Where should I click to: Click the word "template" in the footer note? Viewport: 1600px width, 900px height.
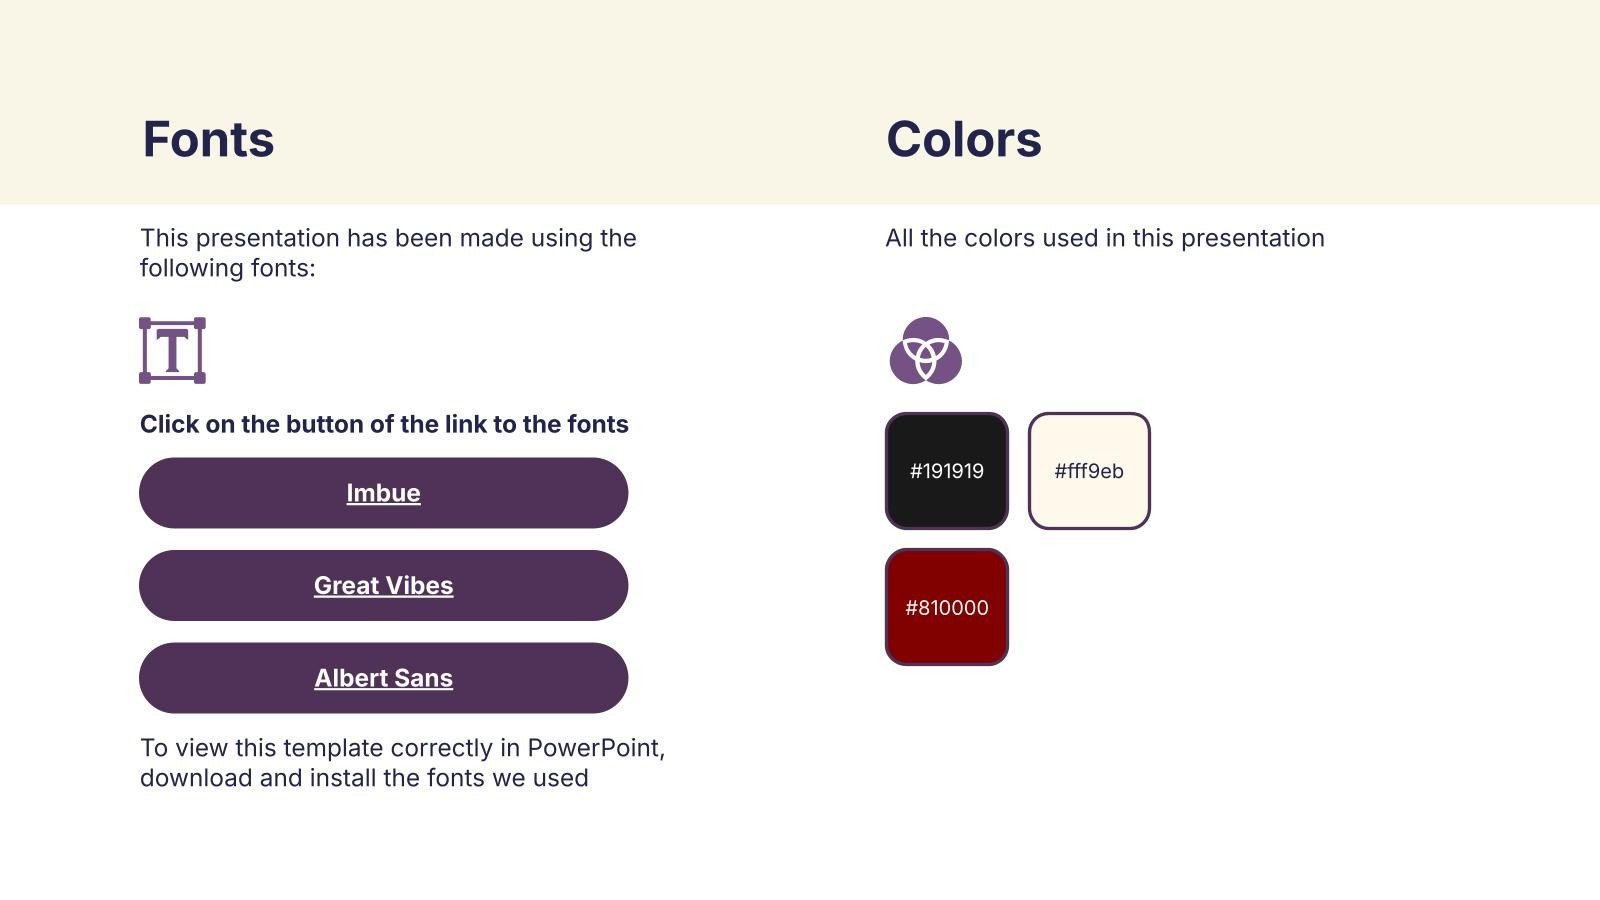point(334,748)
